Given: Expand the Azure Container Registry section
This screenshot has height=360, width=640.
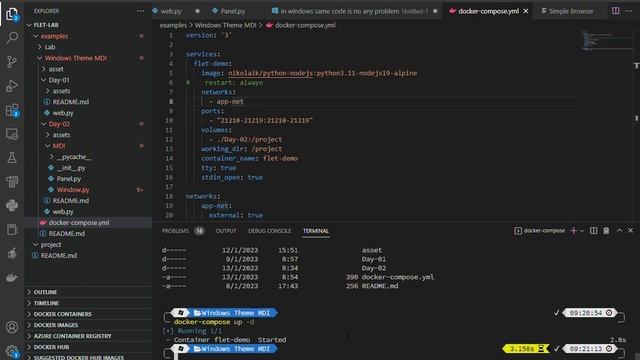Looking at the screenshot, I should [x=72, y=336].
